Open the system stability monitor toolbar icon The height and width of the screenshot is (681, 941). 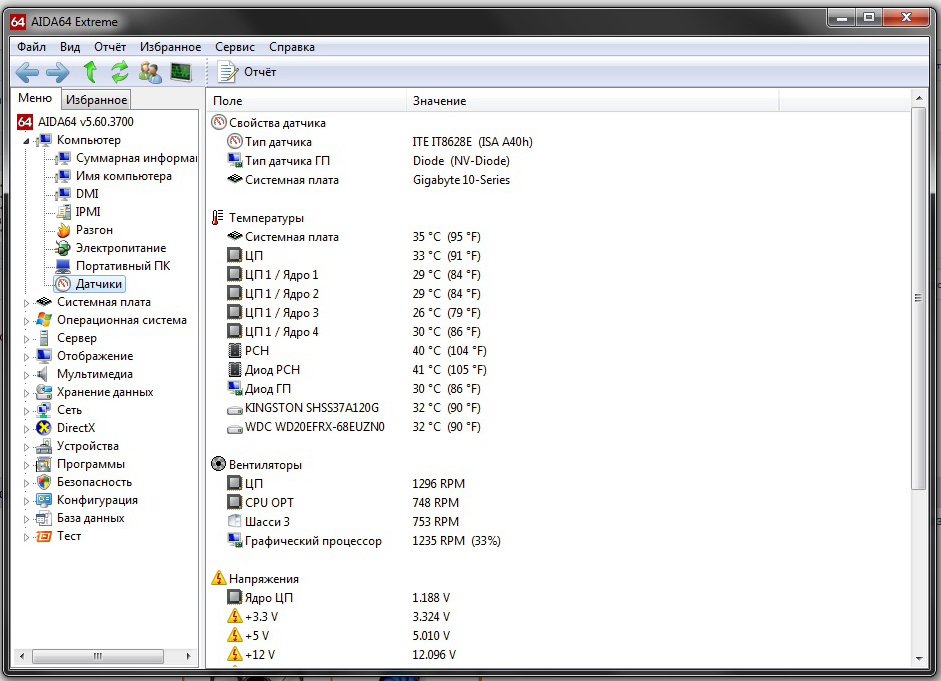point(181,72)
